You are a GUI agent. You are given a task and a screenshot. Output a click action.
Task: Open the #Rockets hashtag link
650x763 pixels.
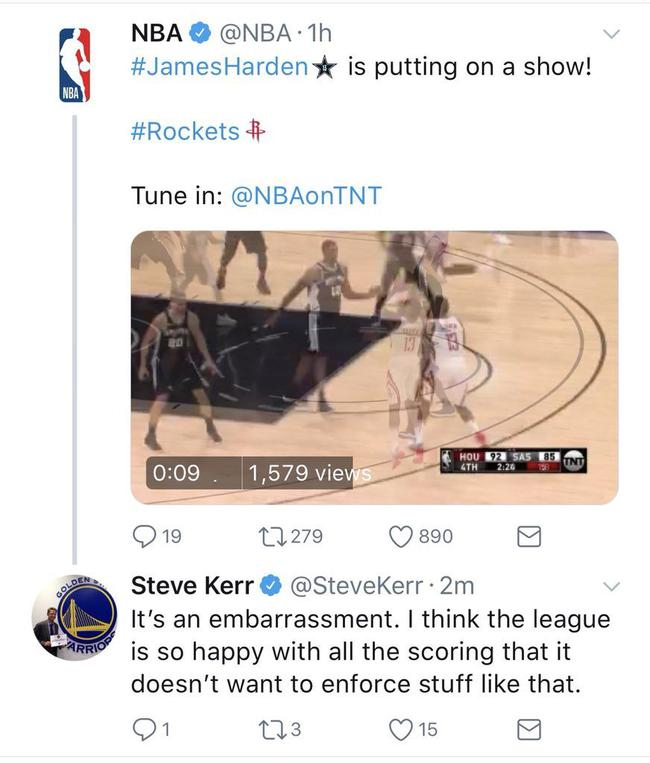pyautogui.click(x=186, y=131)
